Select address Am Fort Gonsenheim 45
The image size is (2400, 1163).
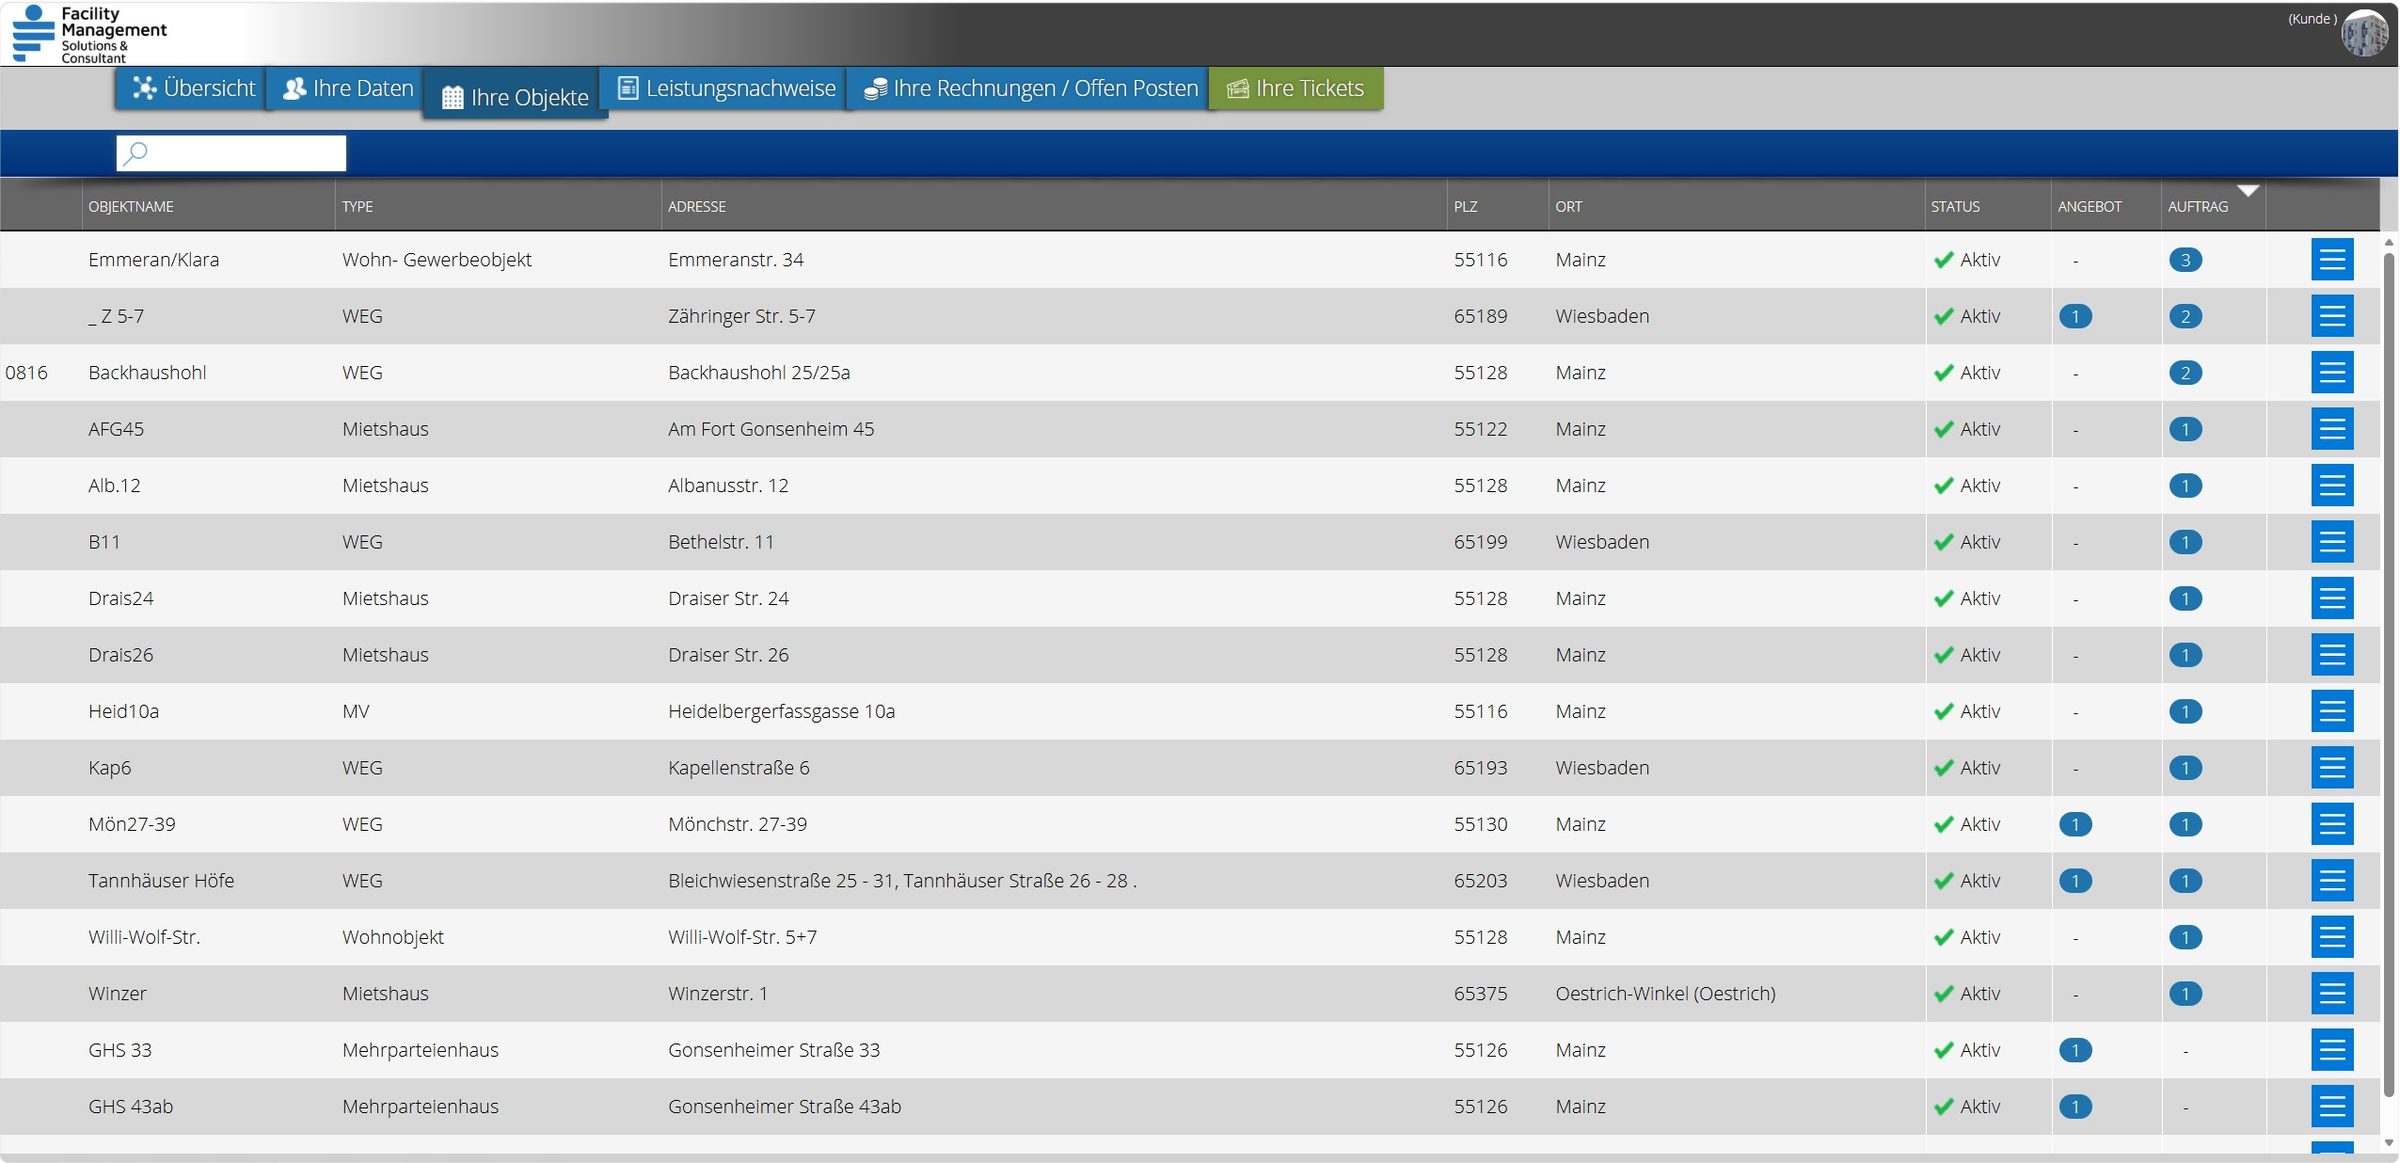point(770,429)
